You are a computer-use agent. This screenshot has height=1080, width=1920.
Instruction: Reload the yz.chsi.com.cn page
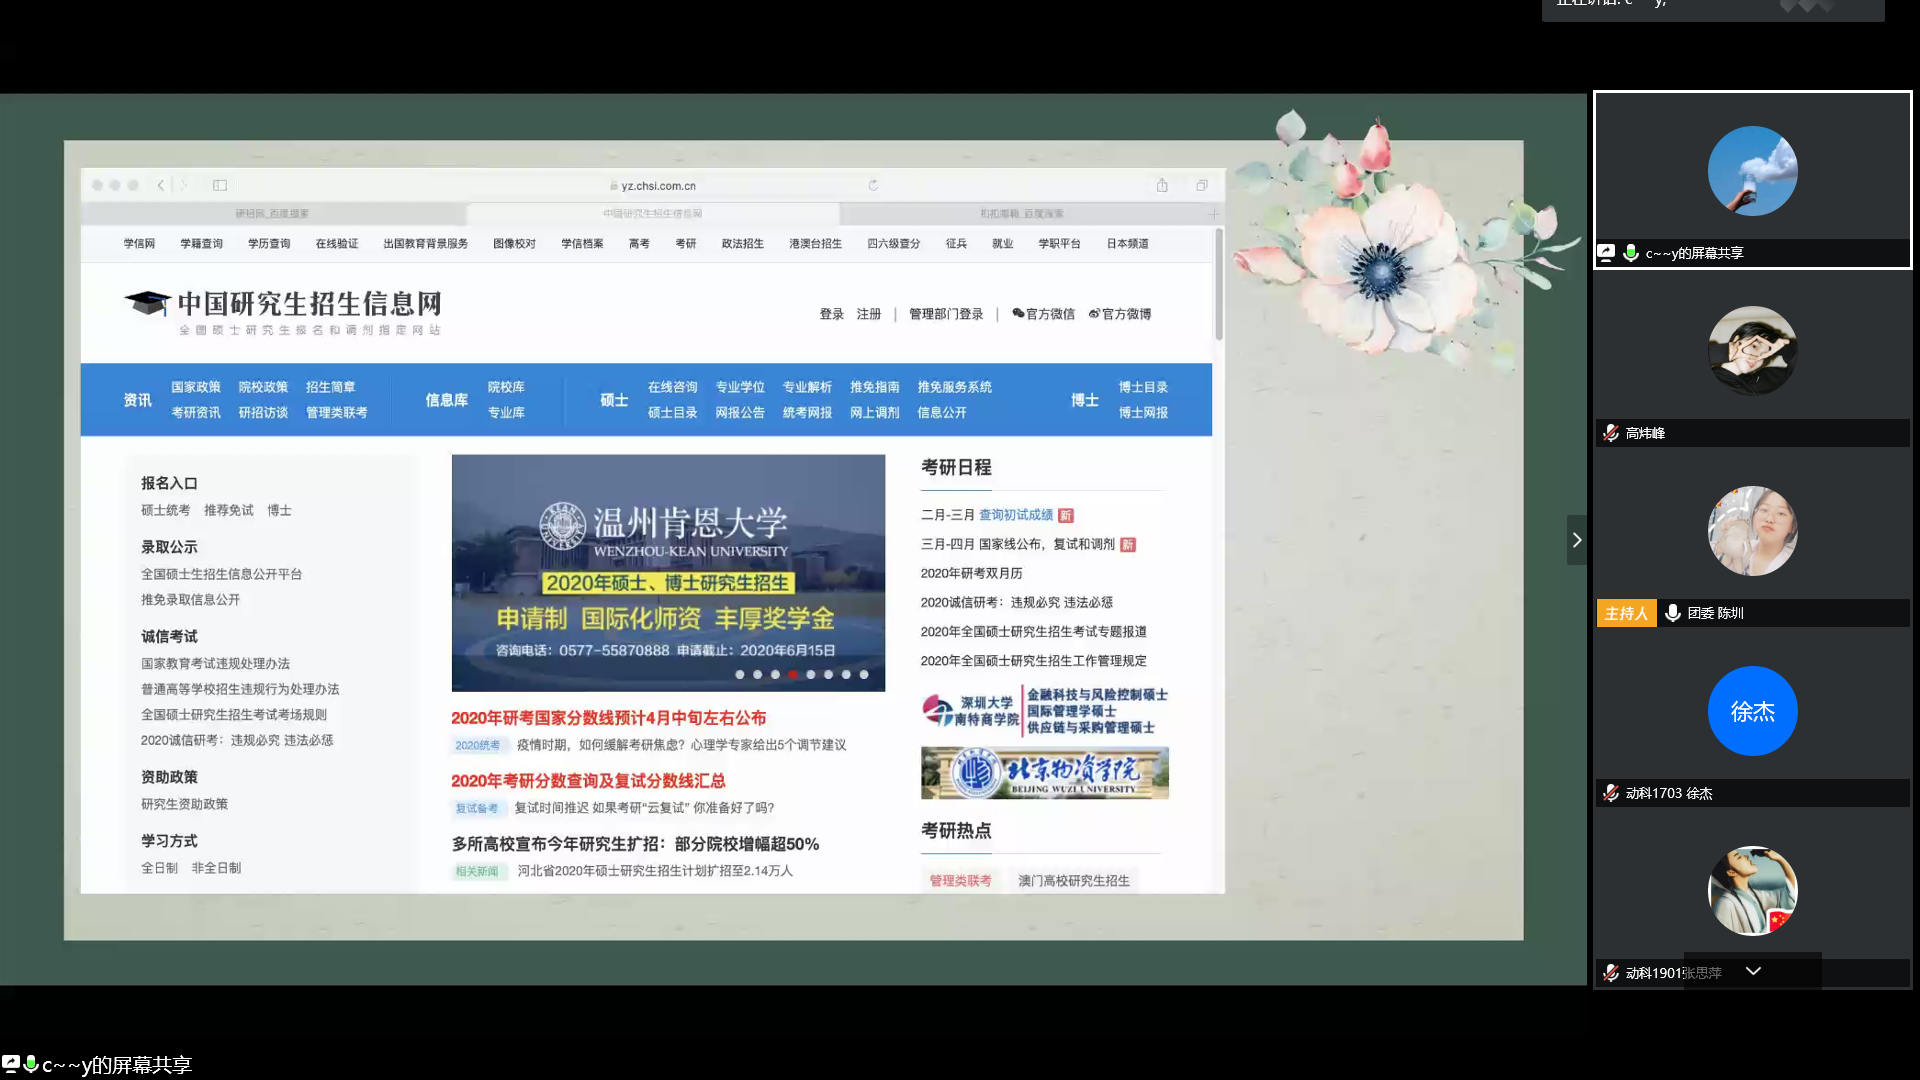click(x=873, y=185)
